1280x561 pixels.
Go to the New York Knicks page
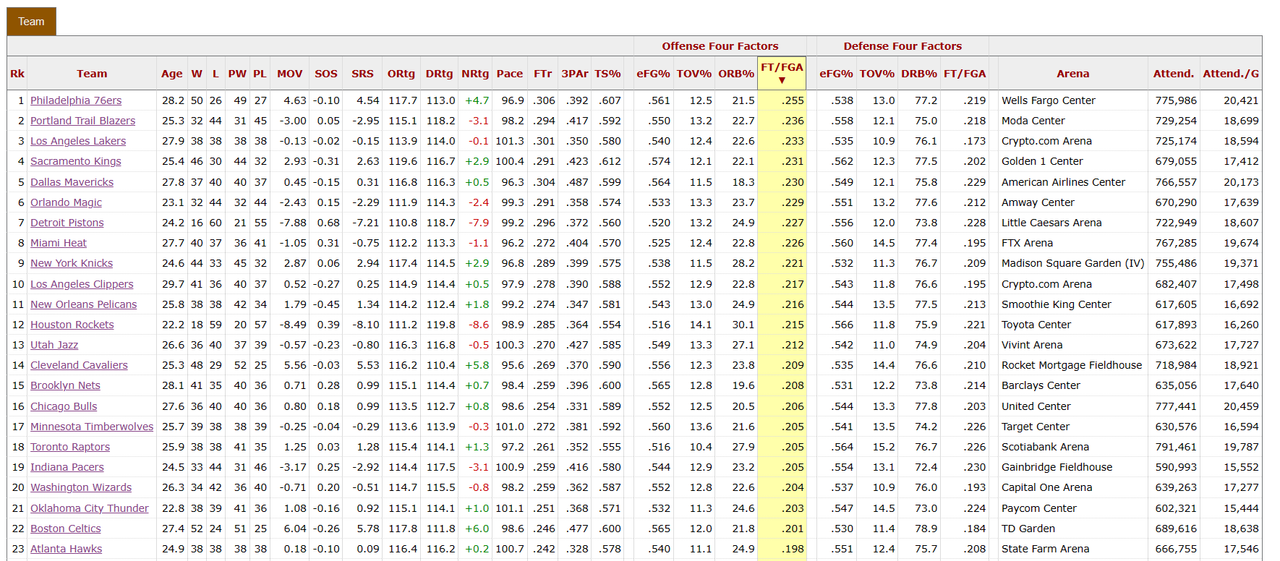[x=70, y=263]
